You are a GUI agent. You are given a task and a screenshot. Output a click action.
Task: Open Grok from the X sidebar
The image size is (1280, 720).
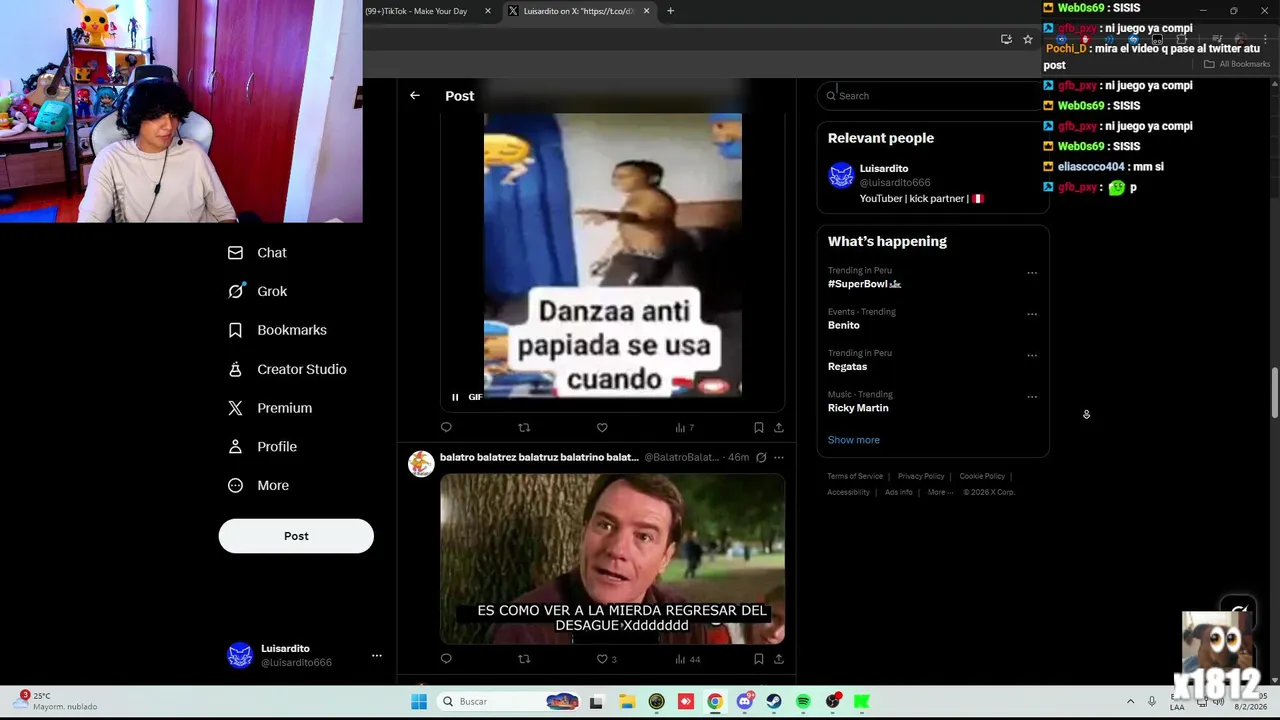coord(257,291)
